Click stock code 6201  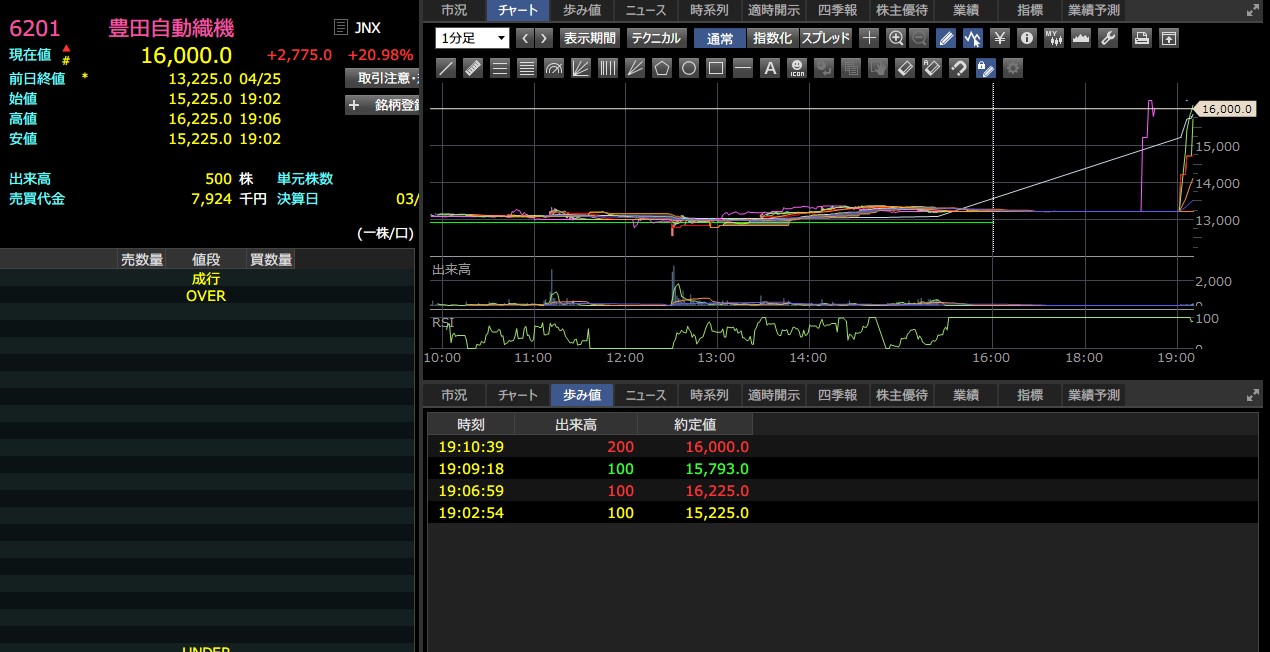point(35,28)
